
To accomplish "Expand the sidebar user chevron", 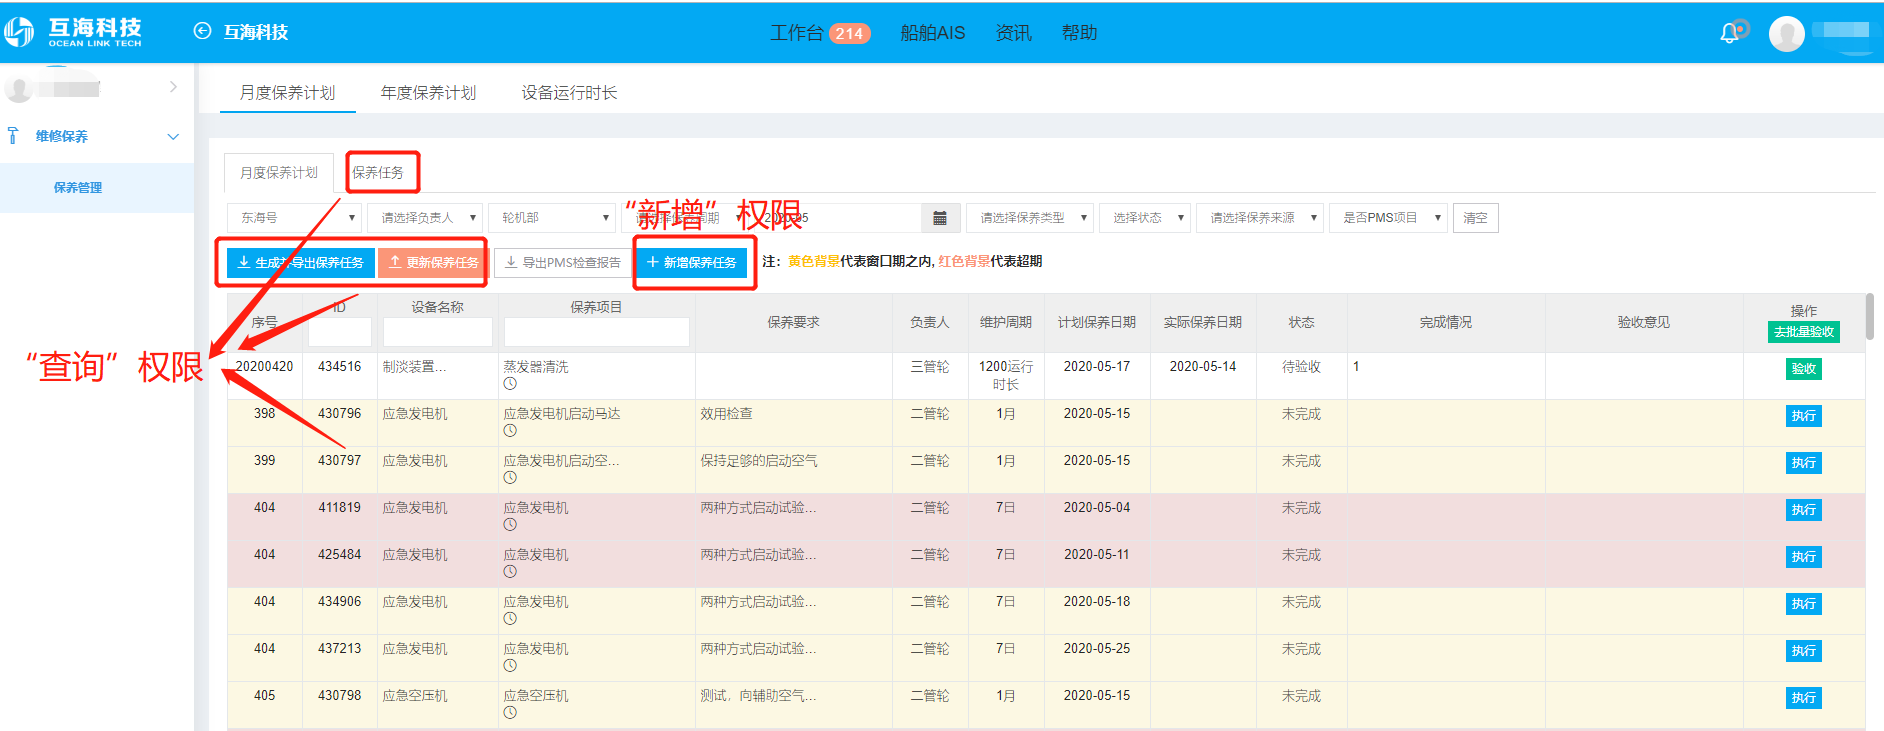I will pyautogui.click(x=173, y=87).
